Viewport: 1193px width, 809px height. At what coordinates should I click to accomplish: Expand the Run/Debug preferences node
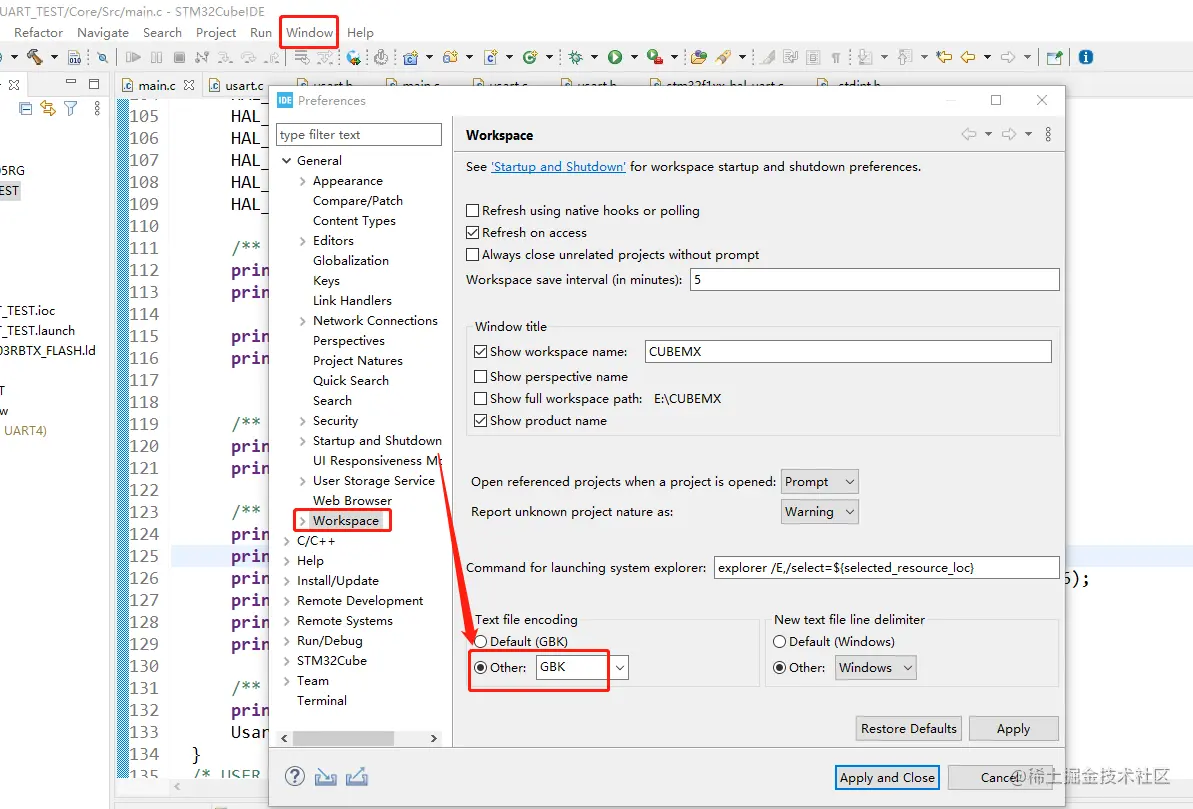(x=287, y=641)
